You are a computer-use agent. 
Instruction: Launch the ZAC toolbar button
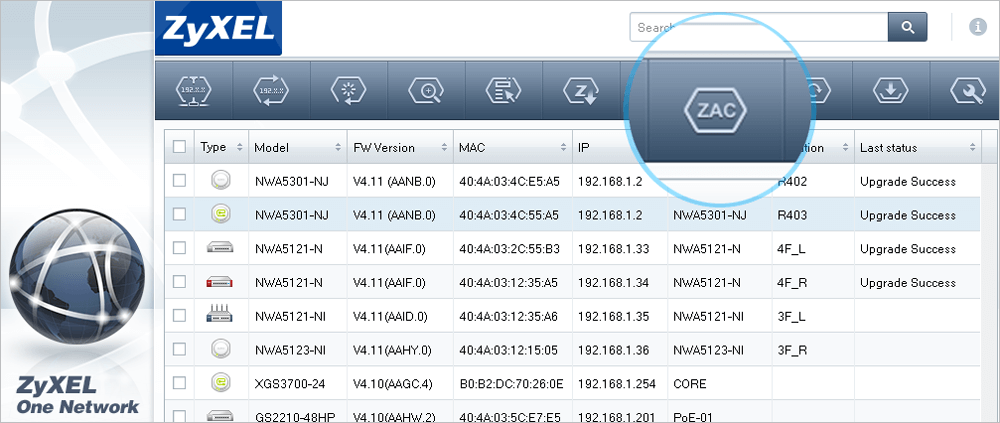click(x=715, y=110)
